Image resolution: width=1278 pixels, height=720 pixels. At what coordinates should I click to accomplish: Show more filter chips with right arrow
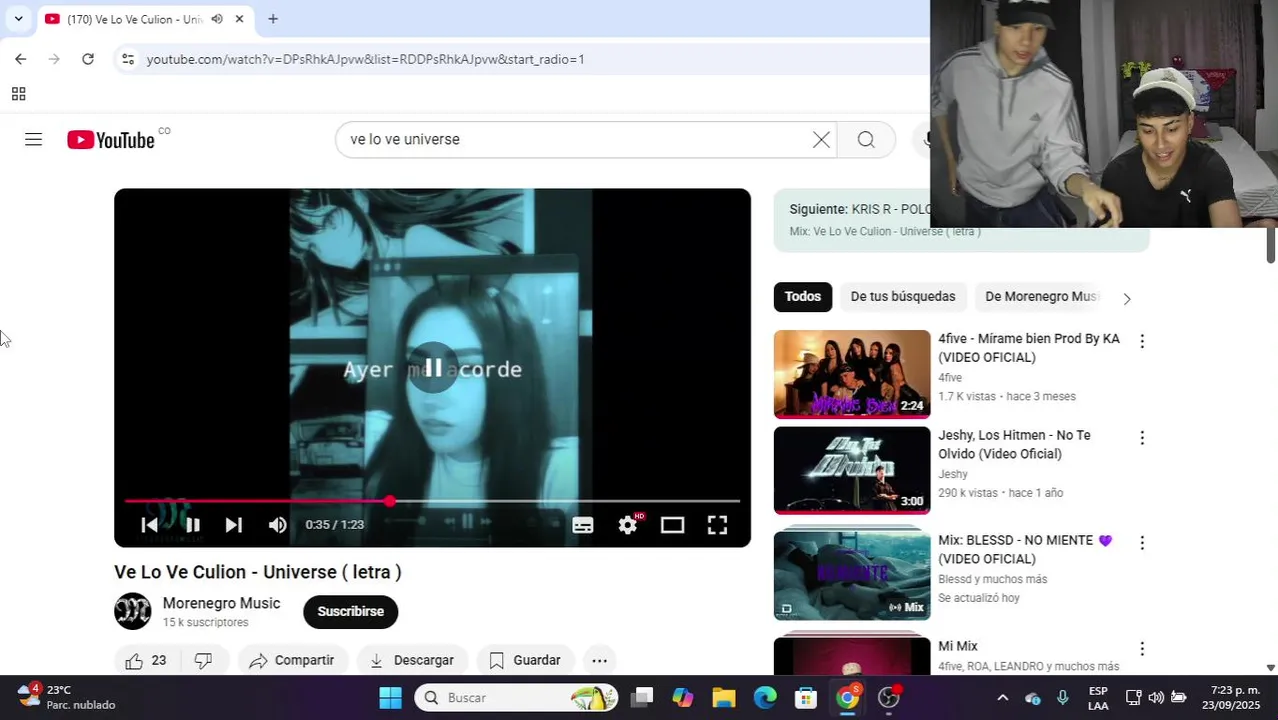[1127, 298]
